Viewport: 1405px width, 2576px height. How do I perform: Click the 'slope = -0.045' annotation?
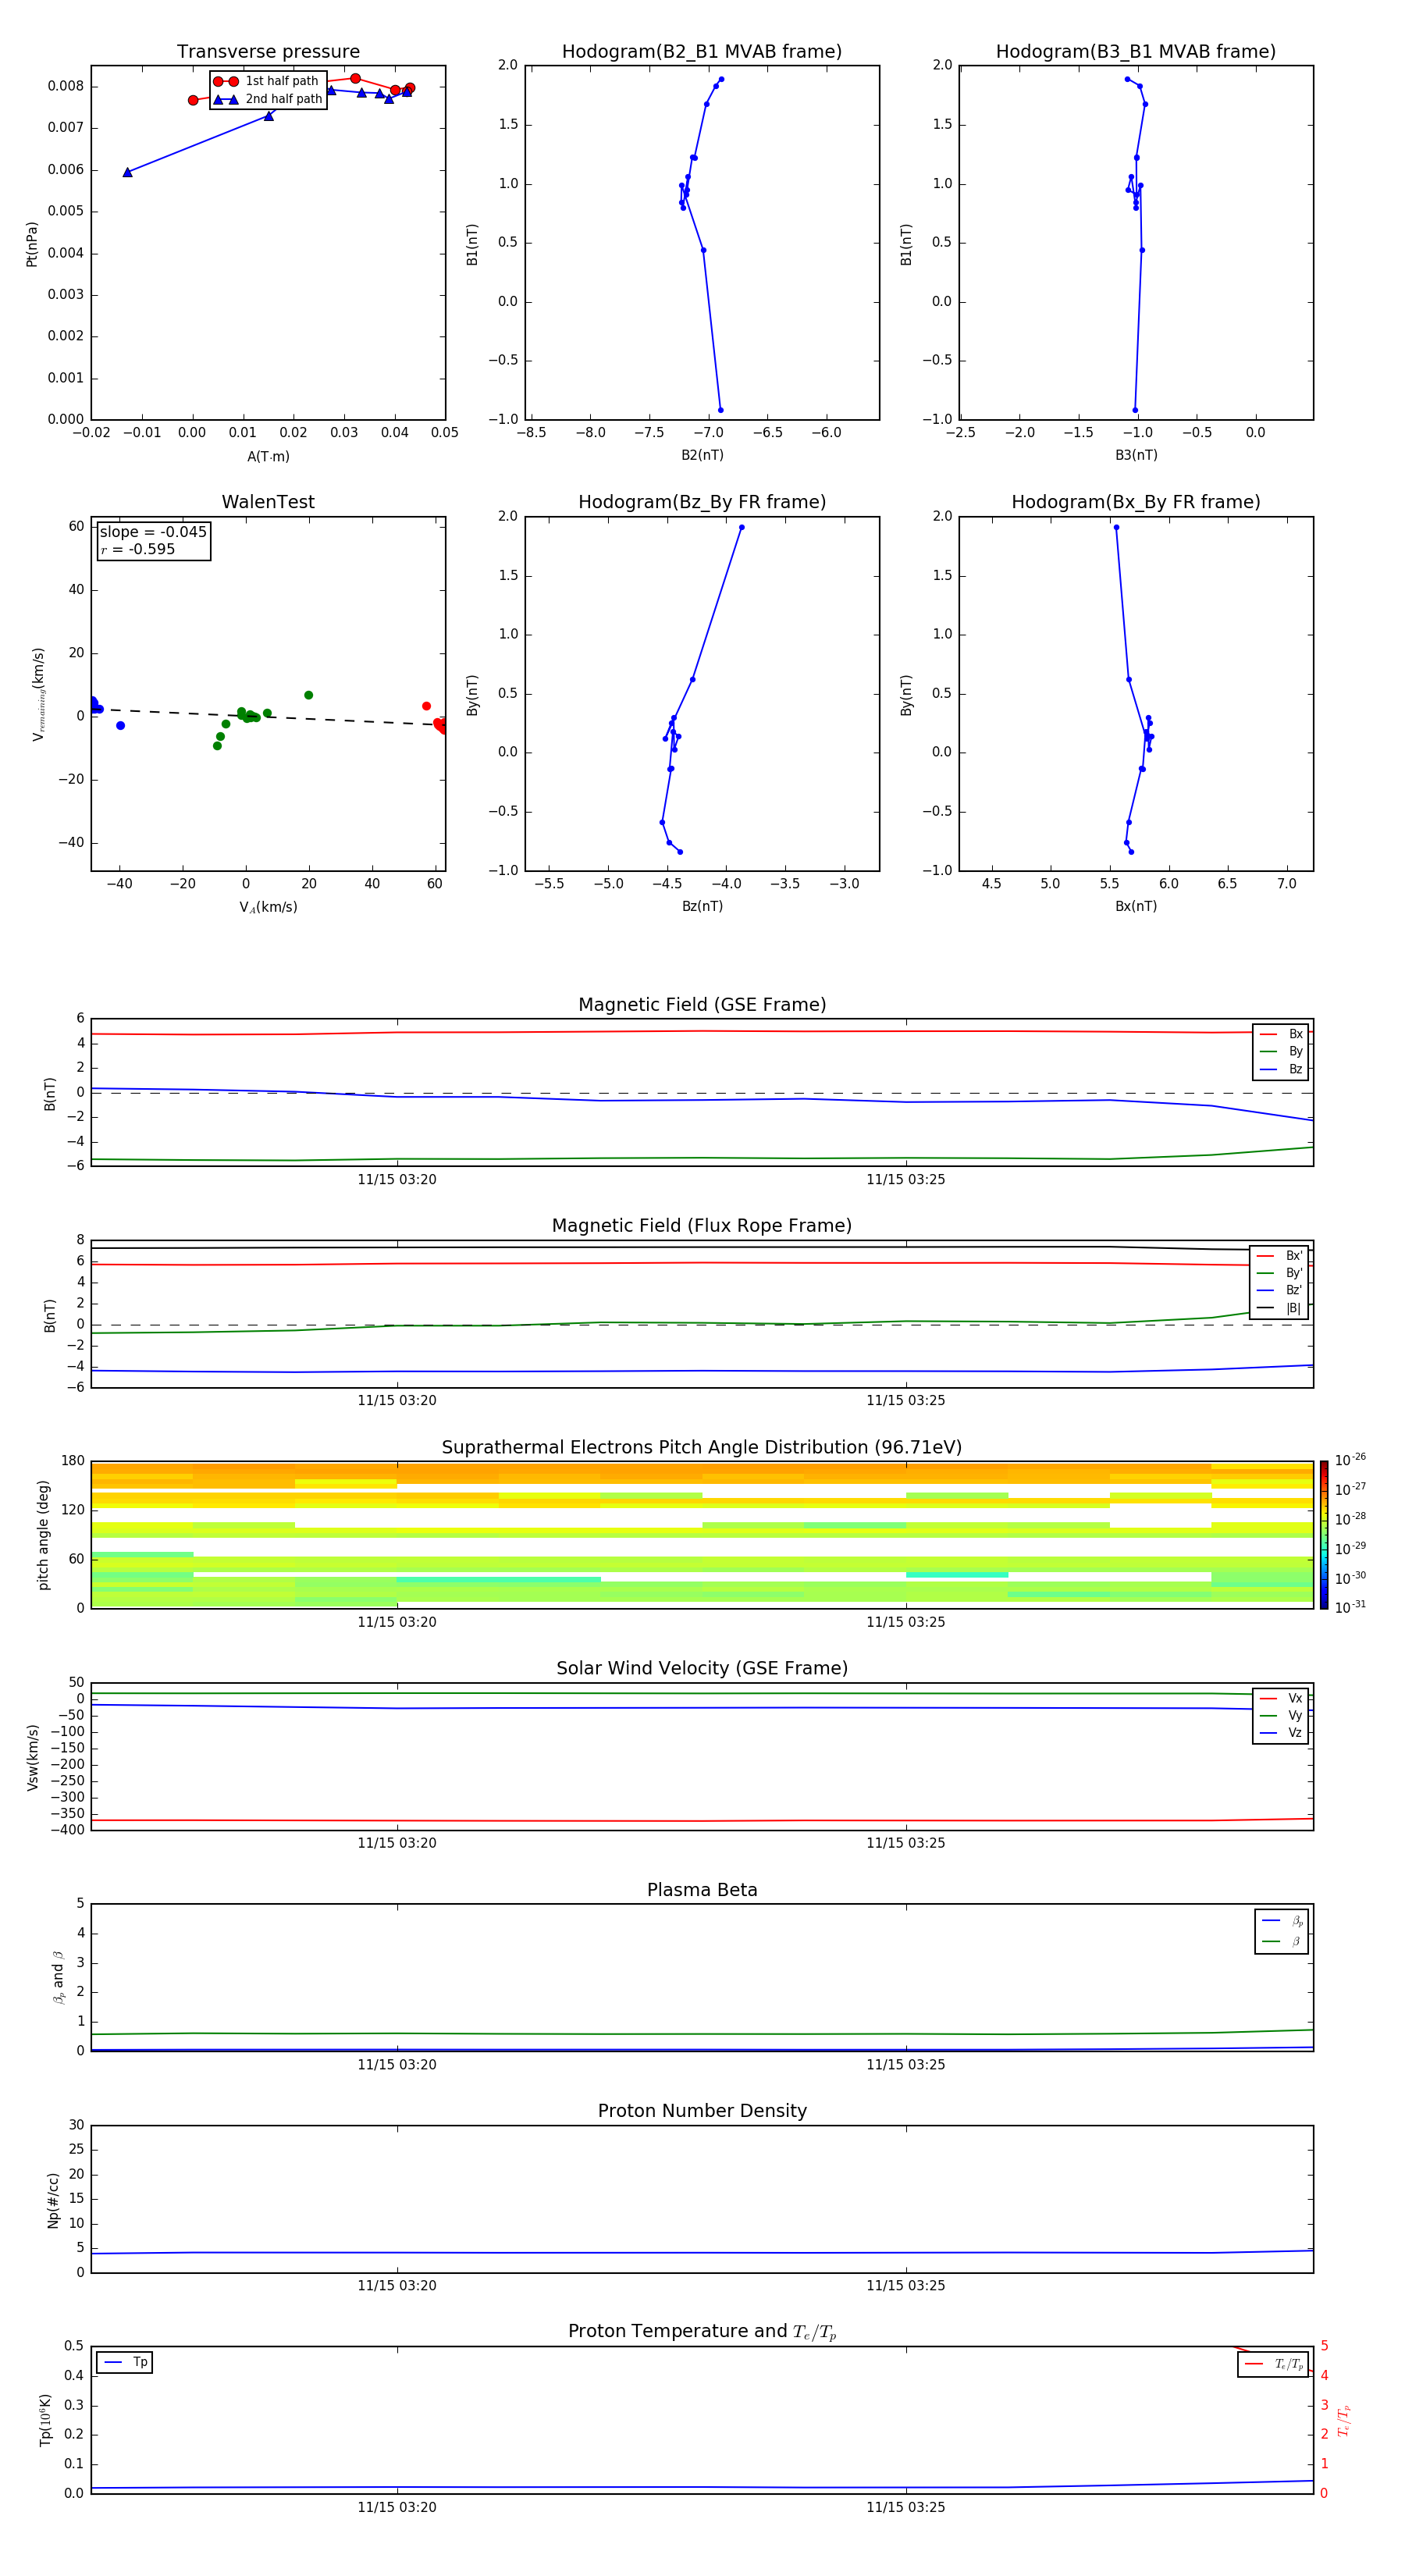(x=153, y=532)
